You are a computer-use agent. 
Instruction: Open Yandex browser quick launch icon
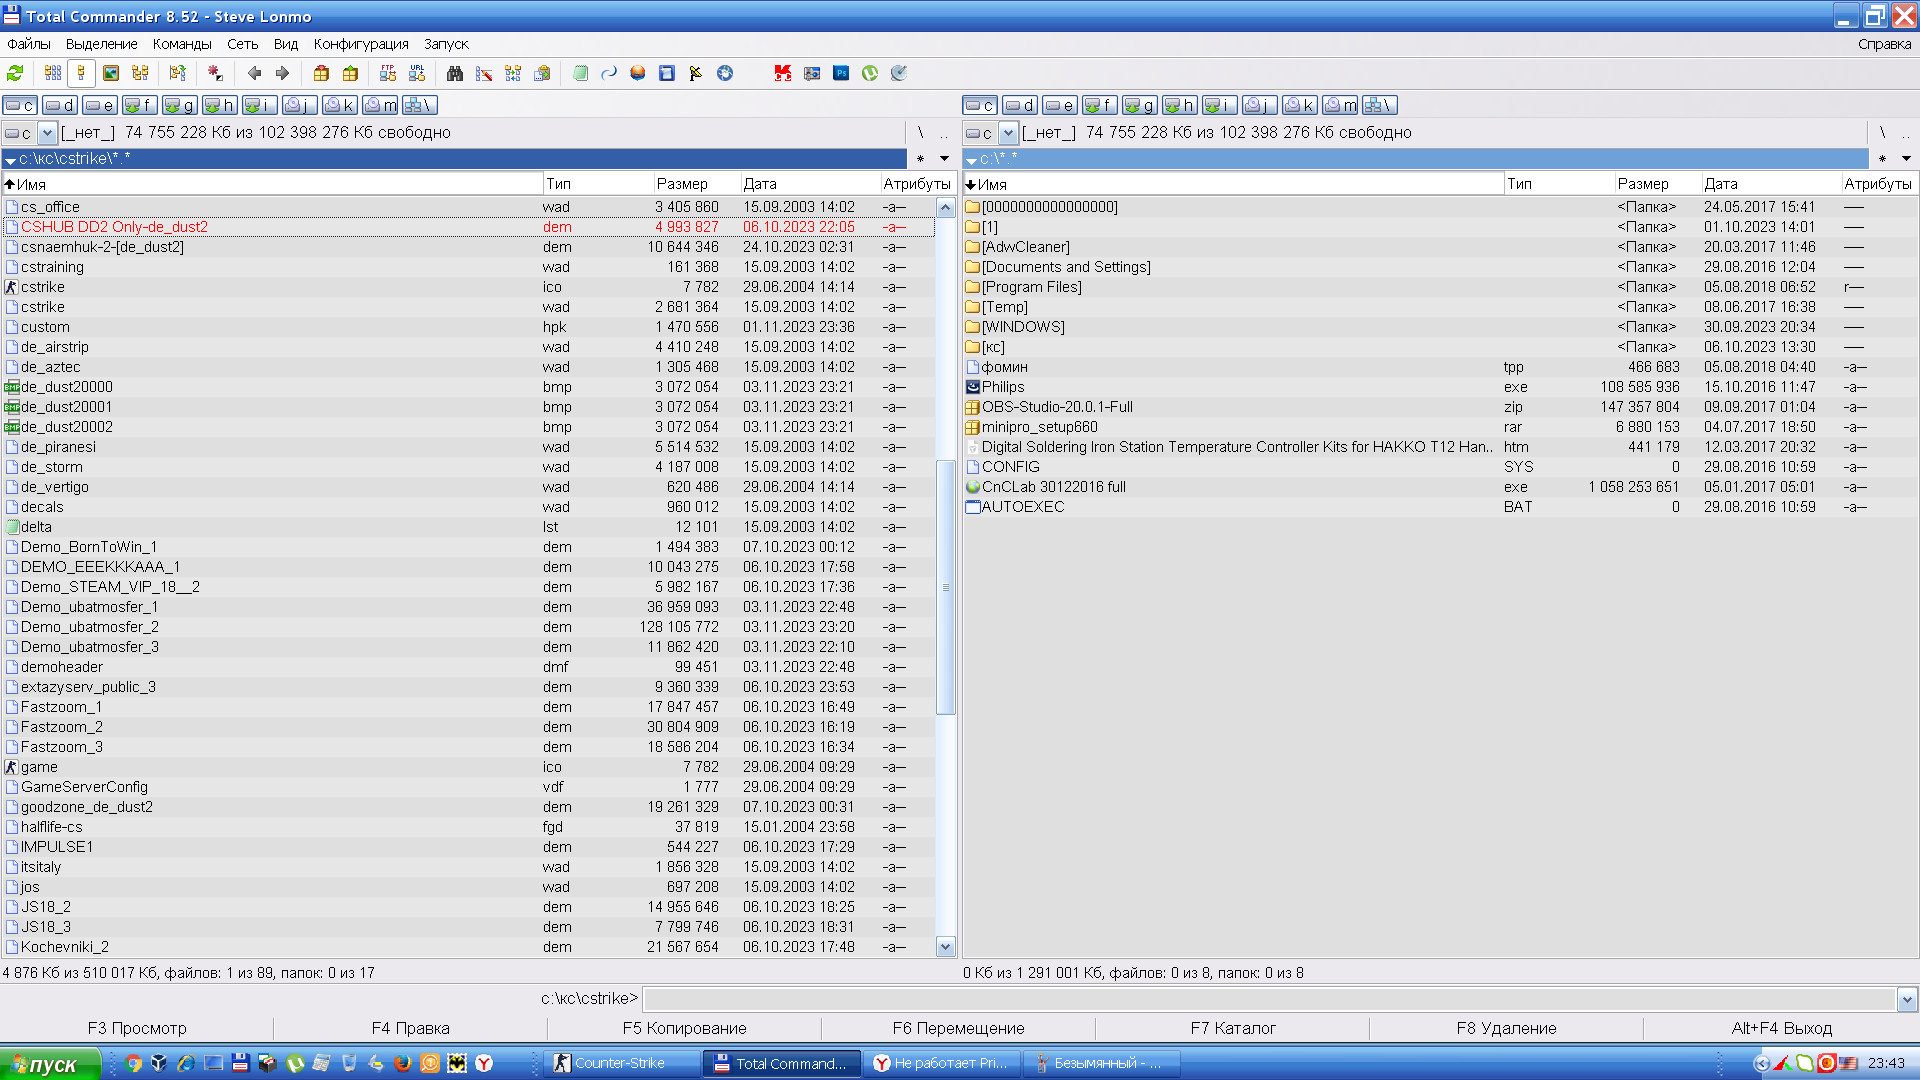pos(484,1063)
